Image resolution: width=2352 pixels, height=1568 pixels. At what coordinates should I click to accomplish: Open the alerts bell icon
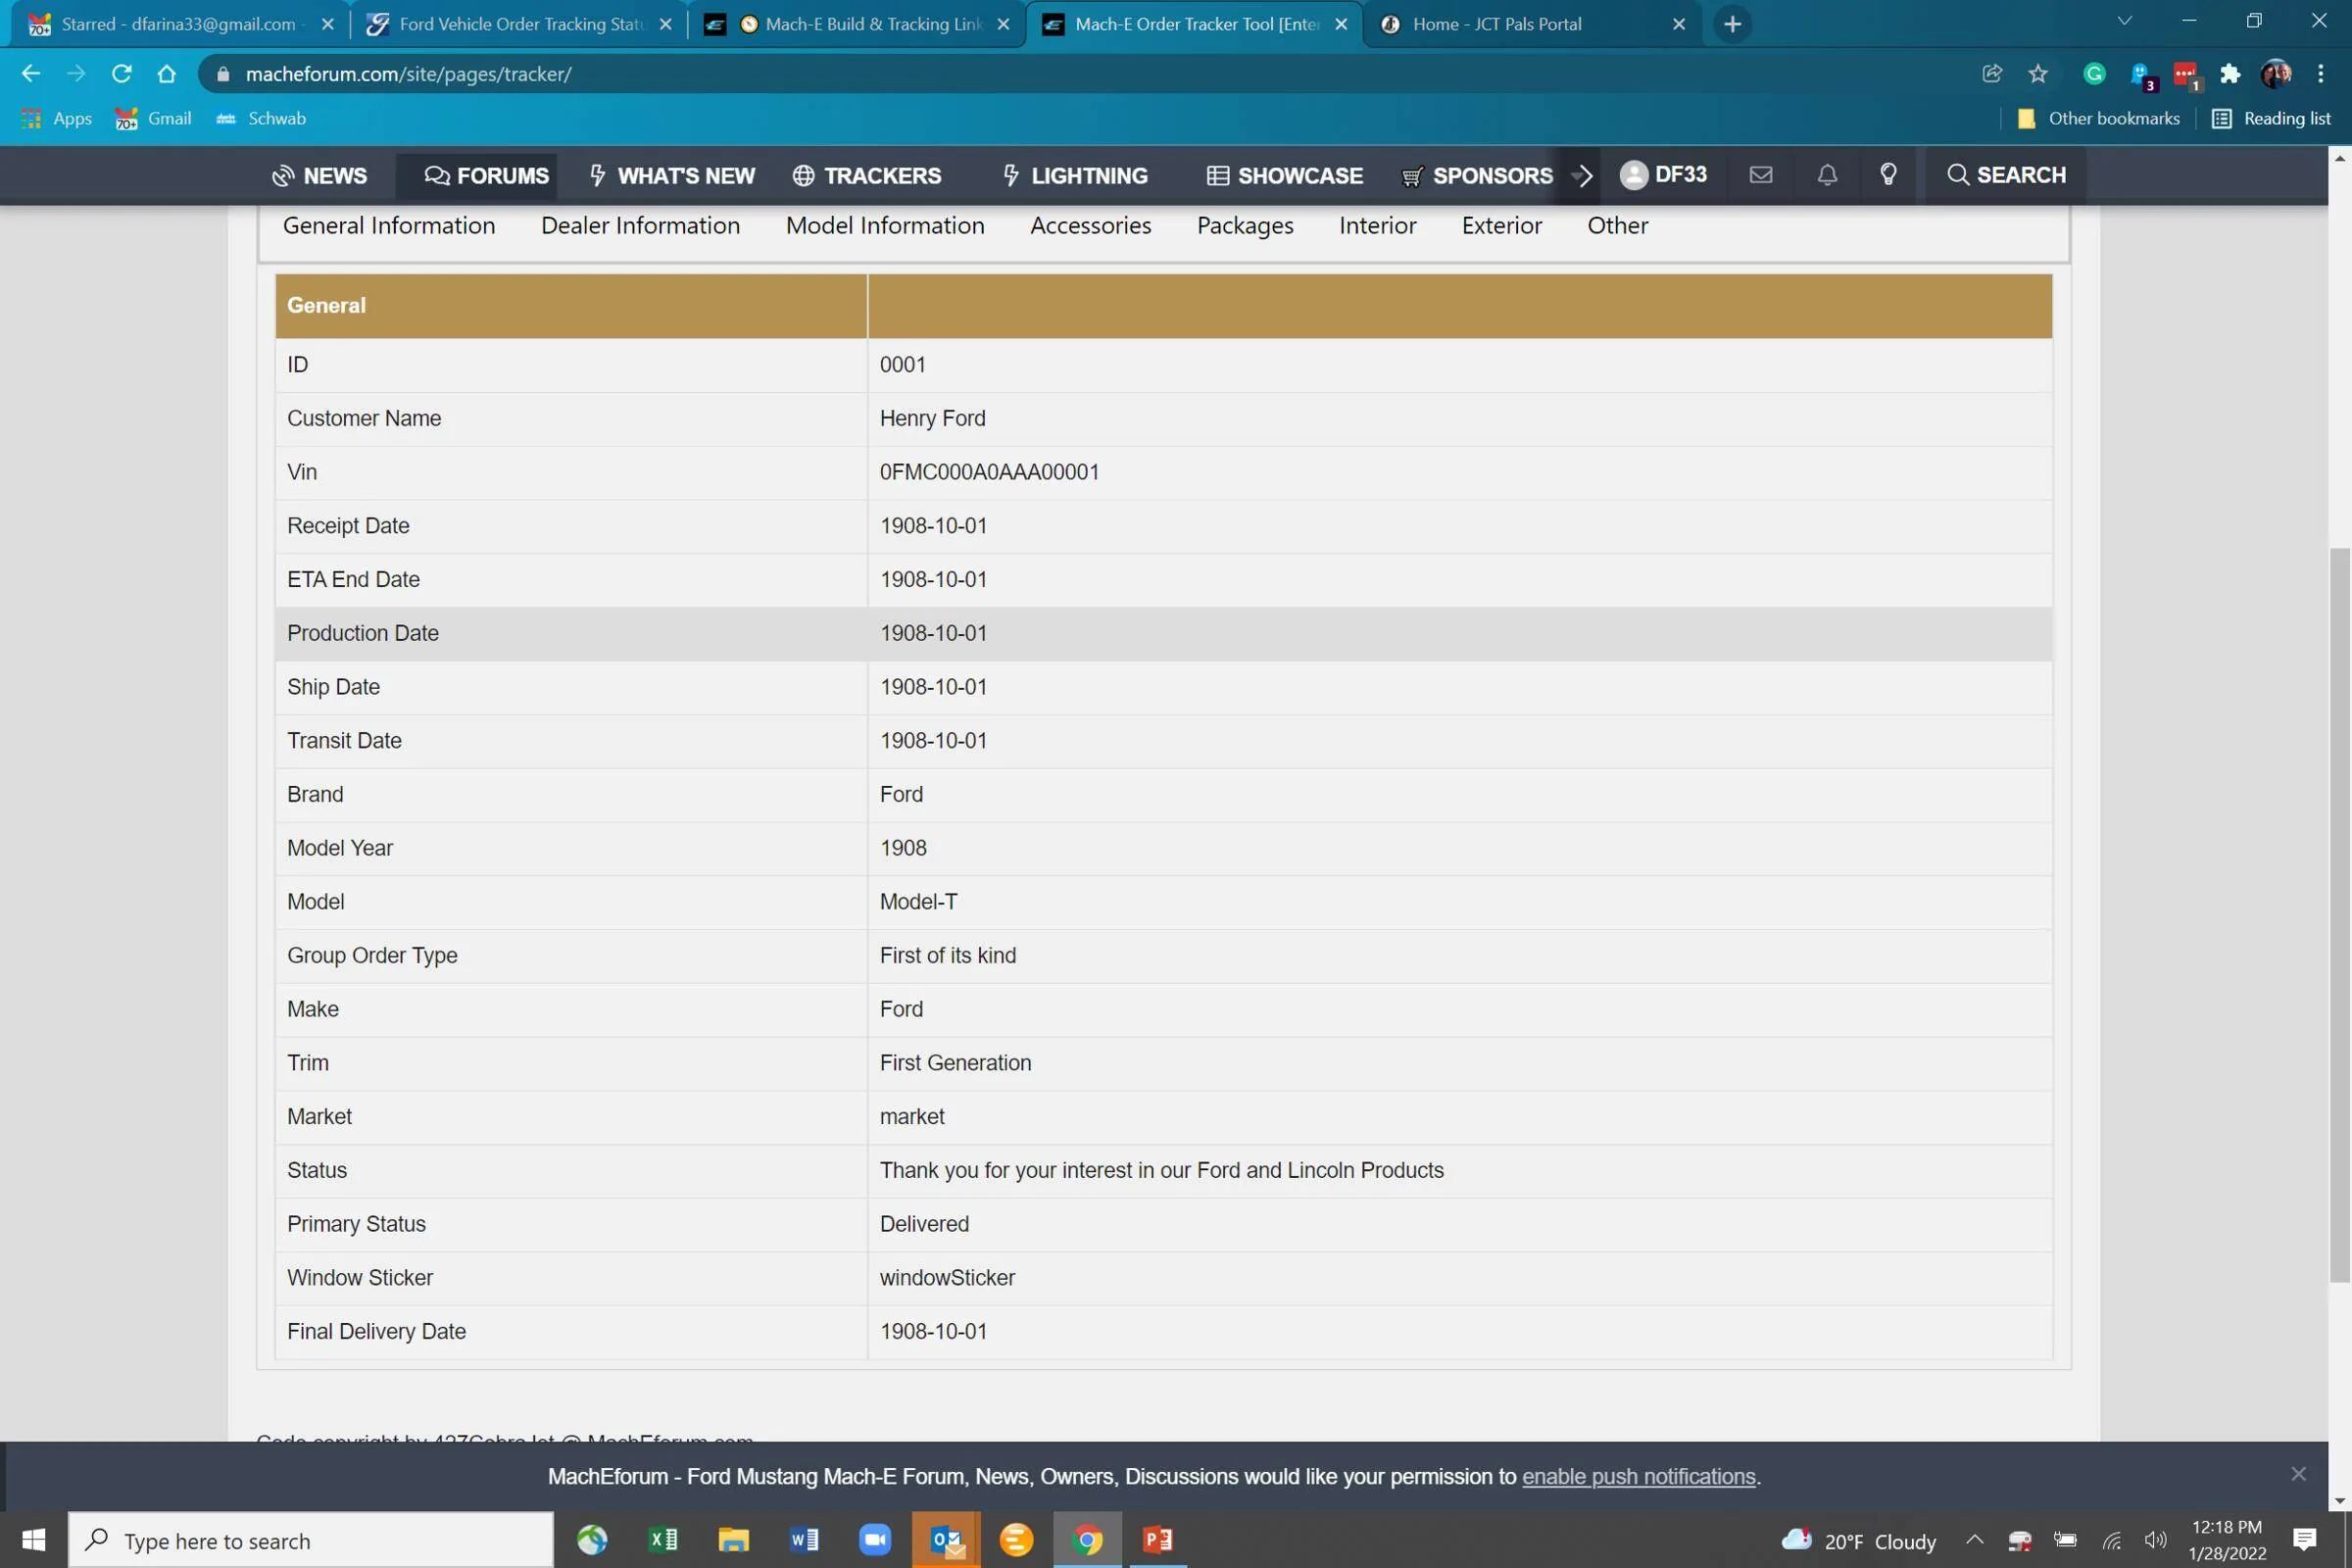coord(1827,175)
